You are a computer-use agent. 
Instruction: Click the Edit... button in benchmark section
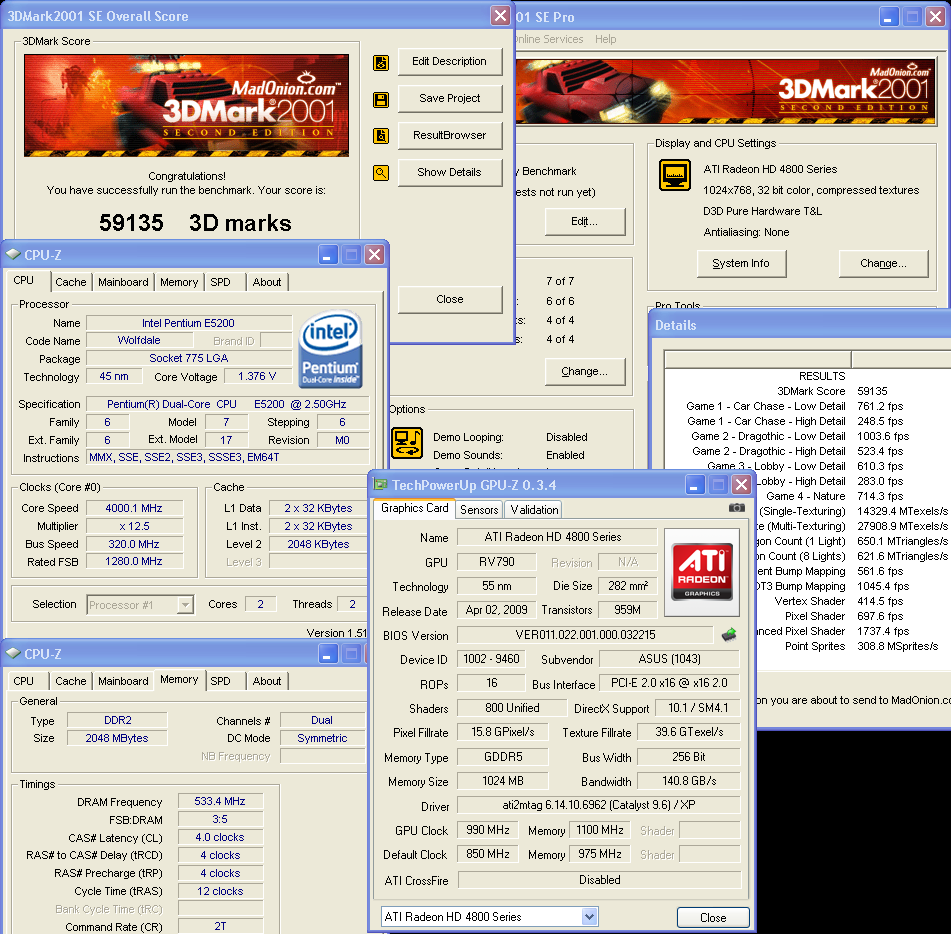pos(585,221)
